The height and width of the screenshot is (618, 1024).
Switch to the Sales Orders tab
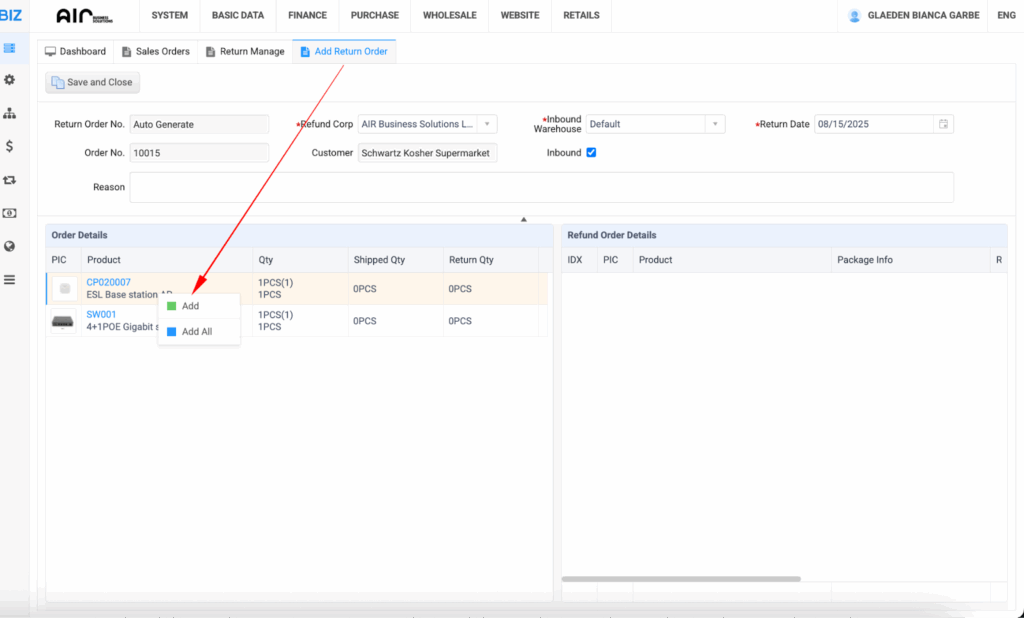[156, 51]
